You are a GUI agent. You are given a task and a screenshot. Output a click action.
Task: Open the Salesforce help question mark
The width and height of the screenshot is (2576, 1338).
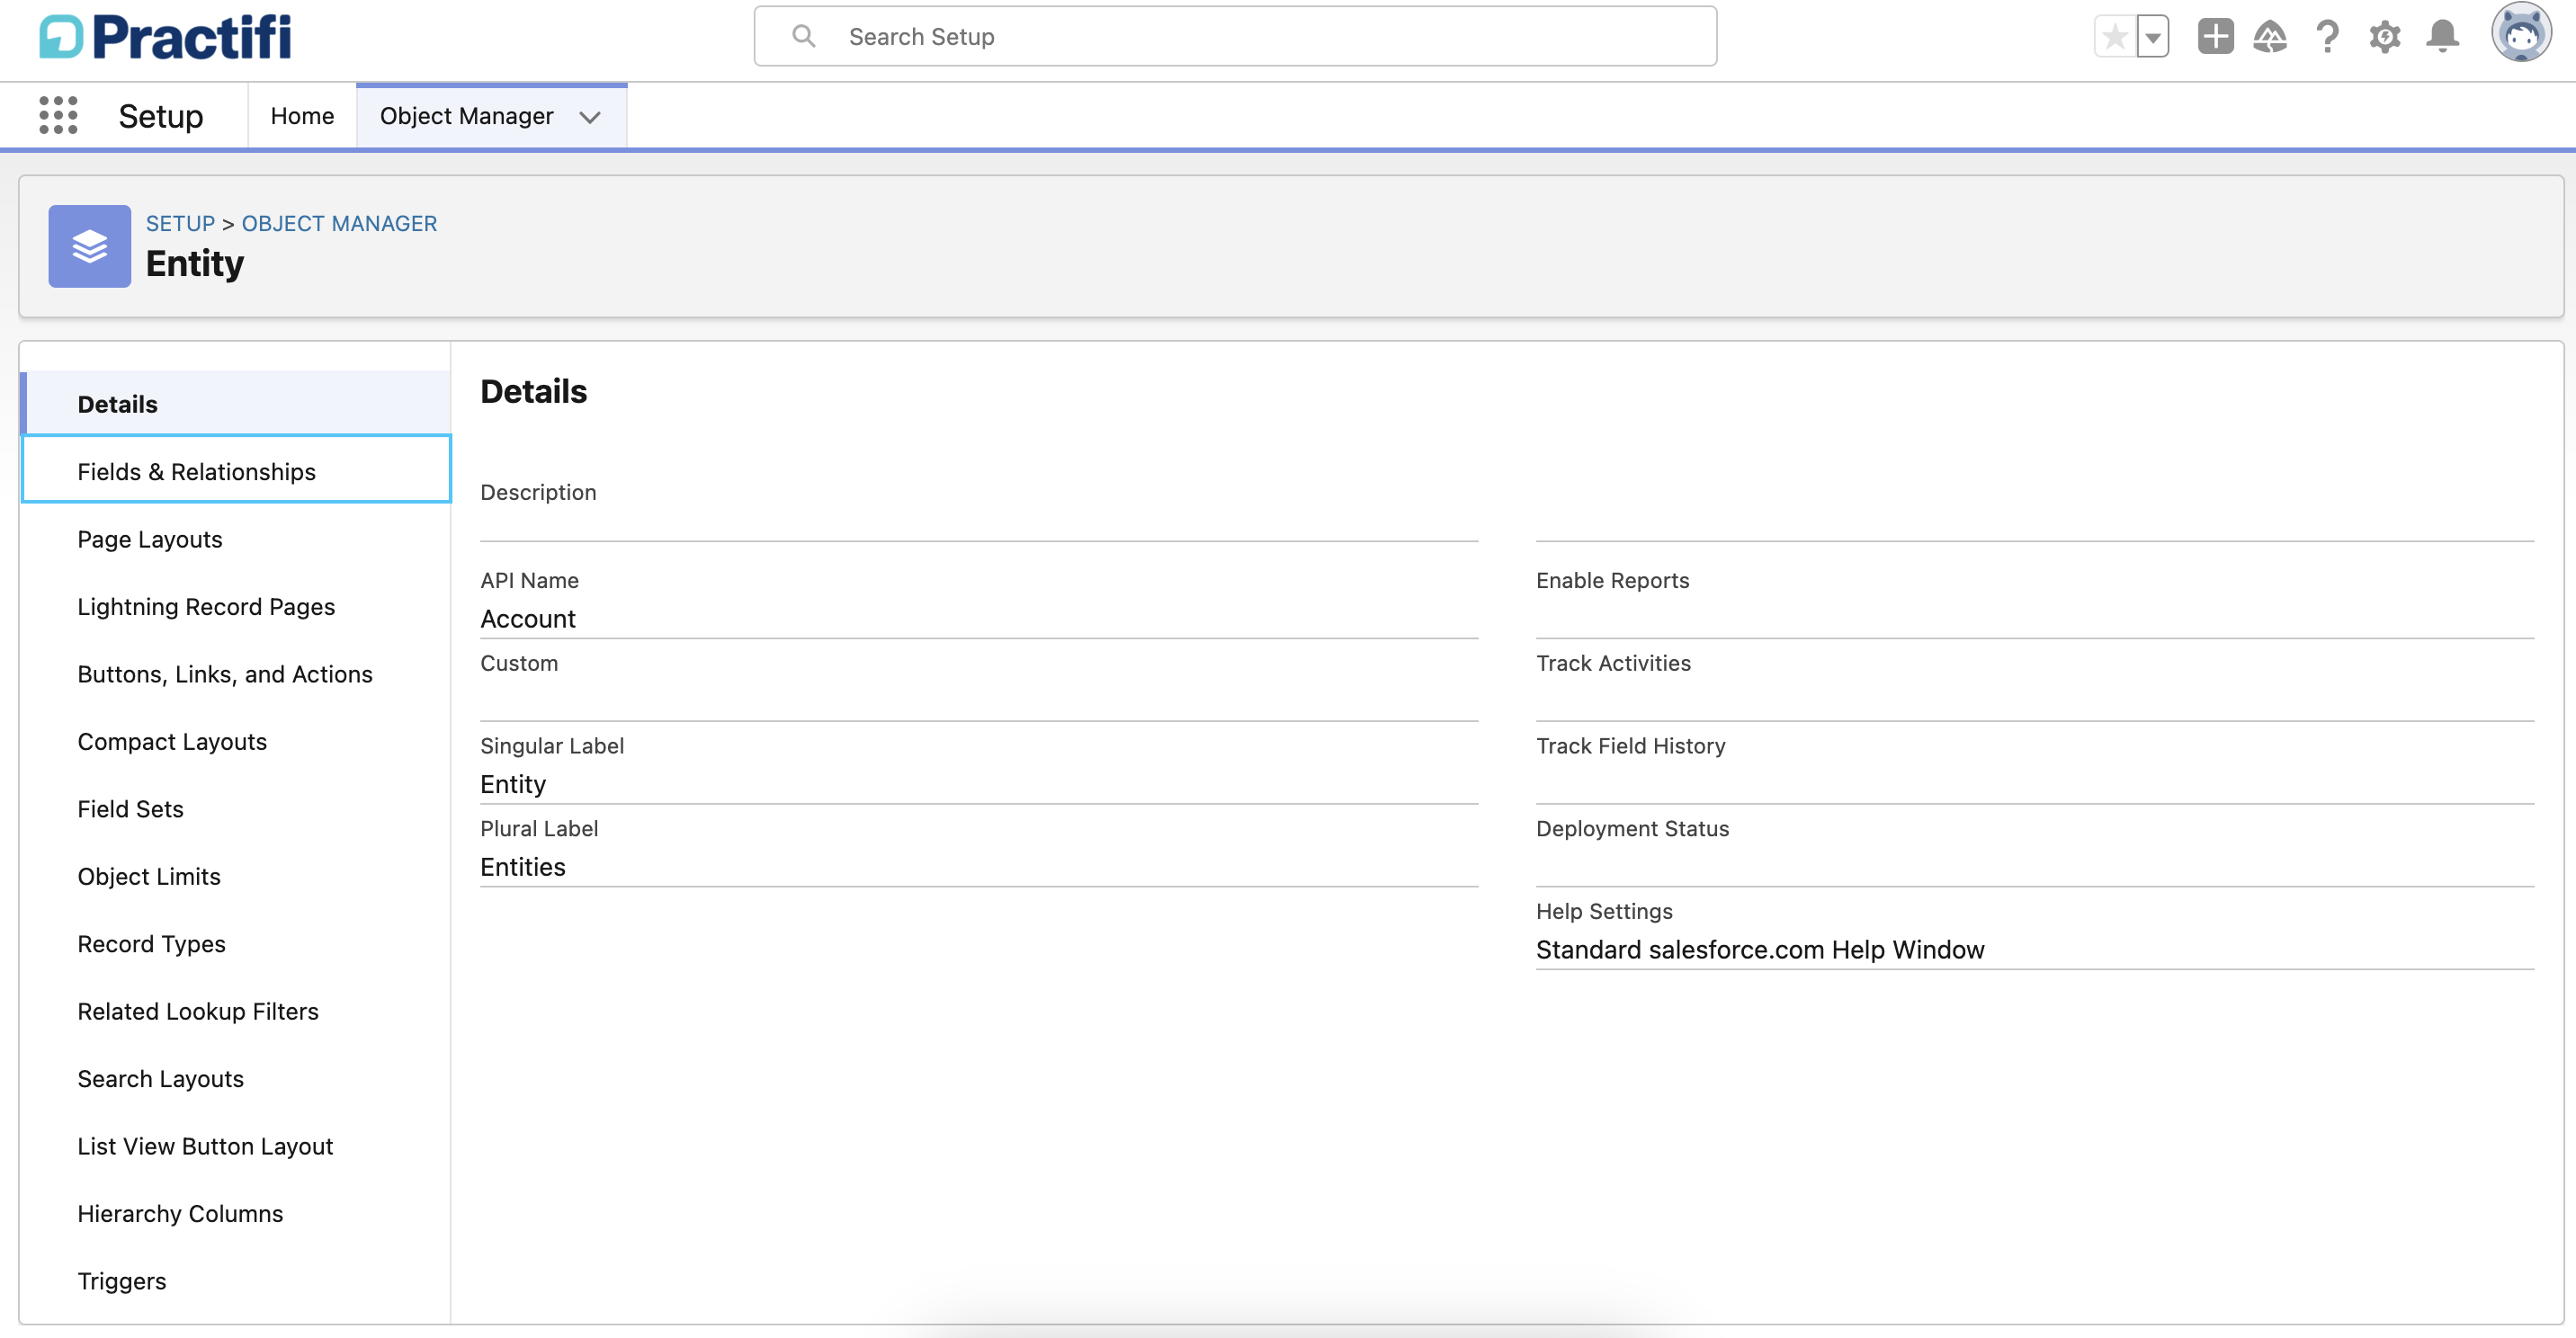point(2327,36)
